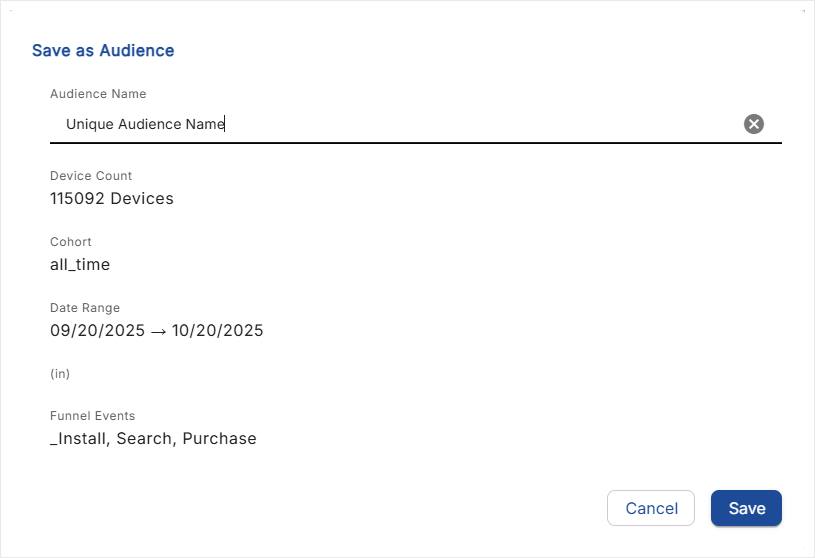Viewport: 815px width, 558px height.
Task: Click the end date 10/20/2025
Action: point(218,331)
